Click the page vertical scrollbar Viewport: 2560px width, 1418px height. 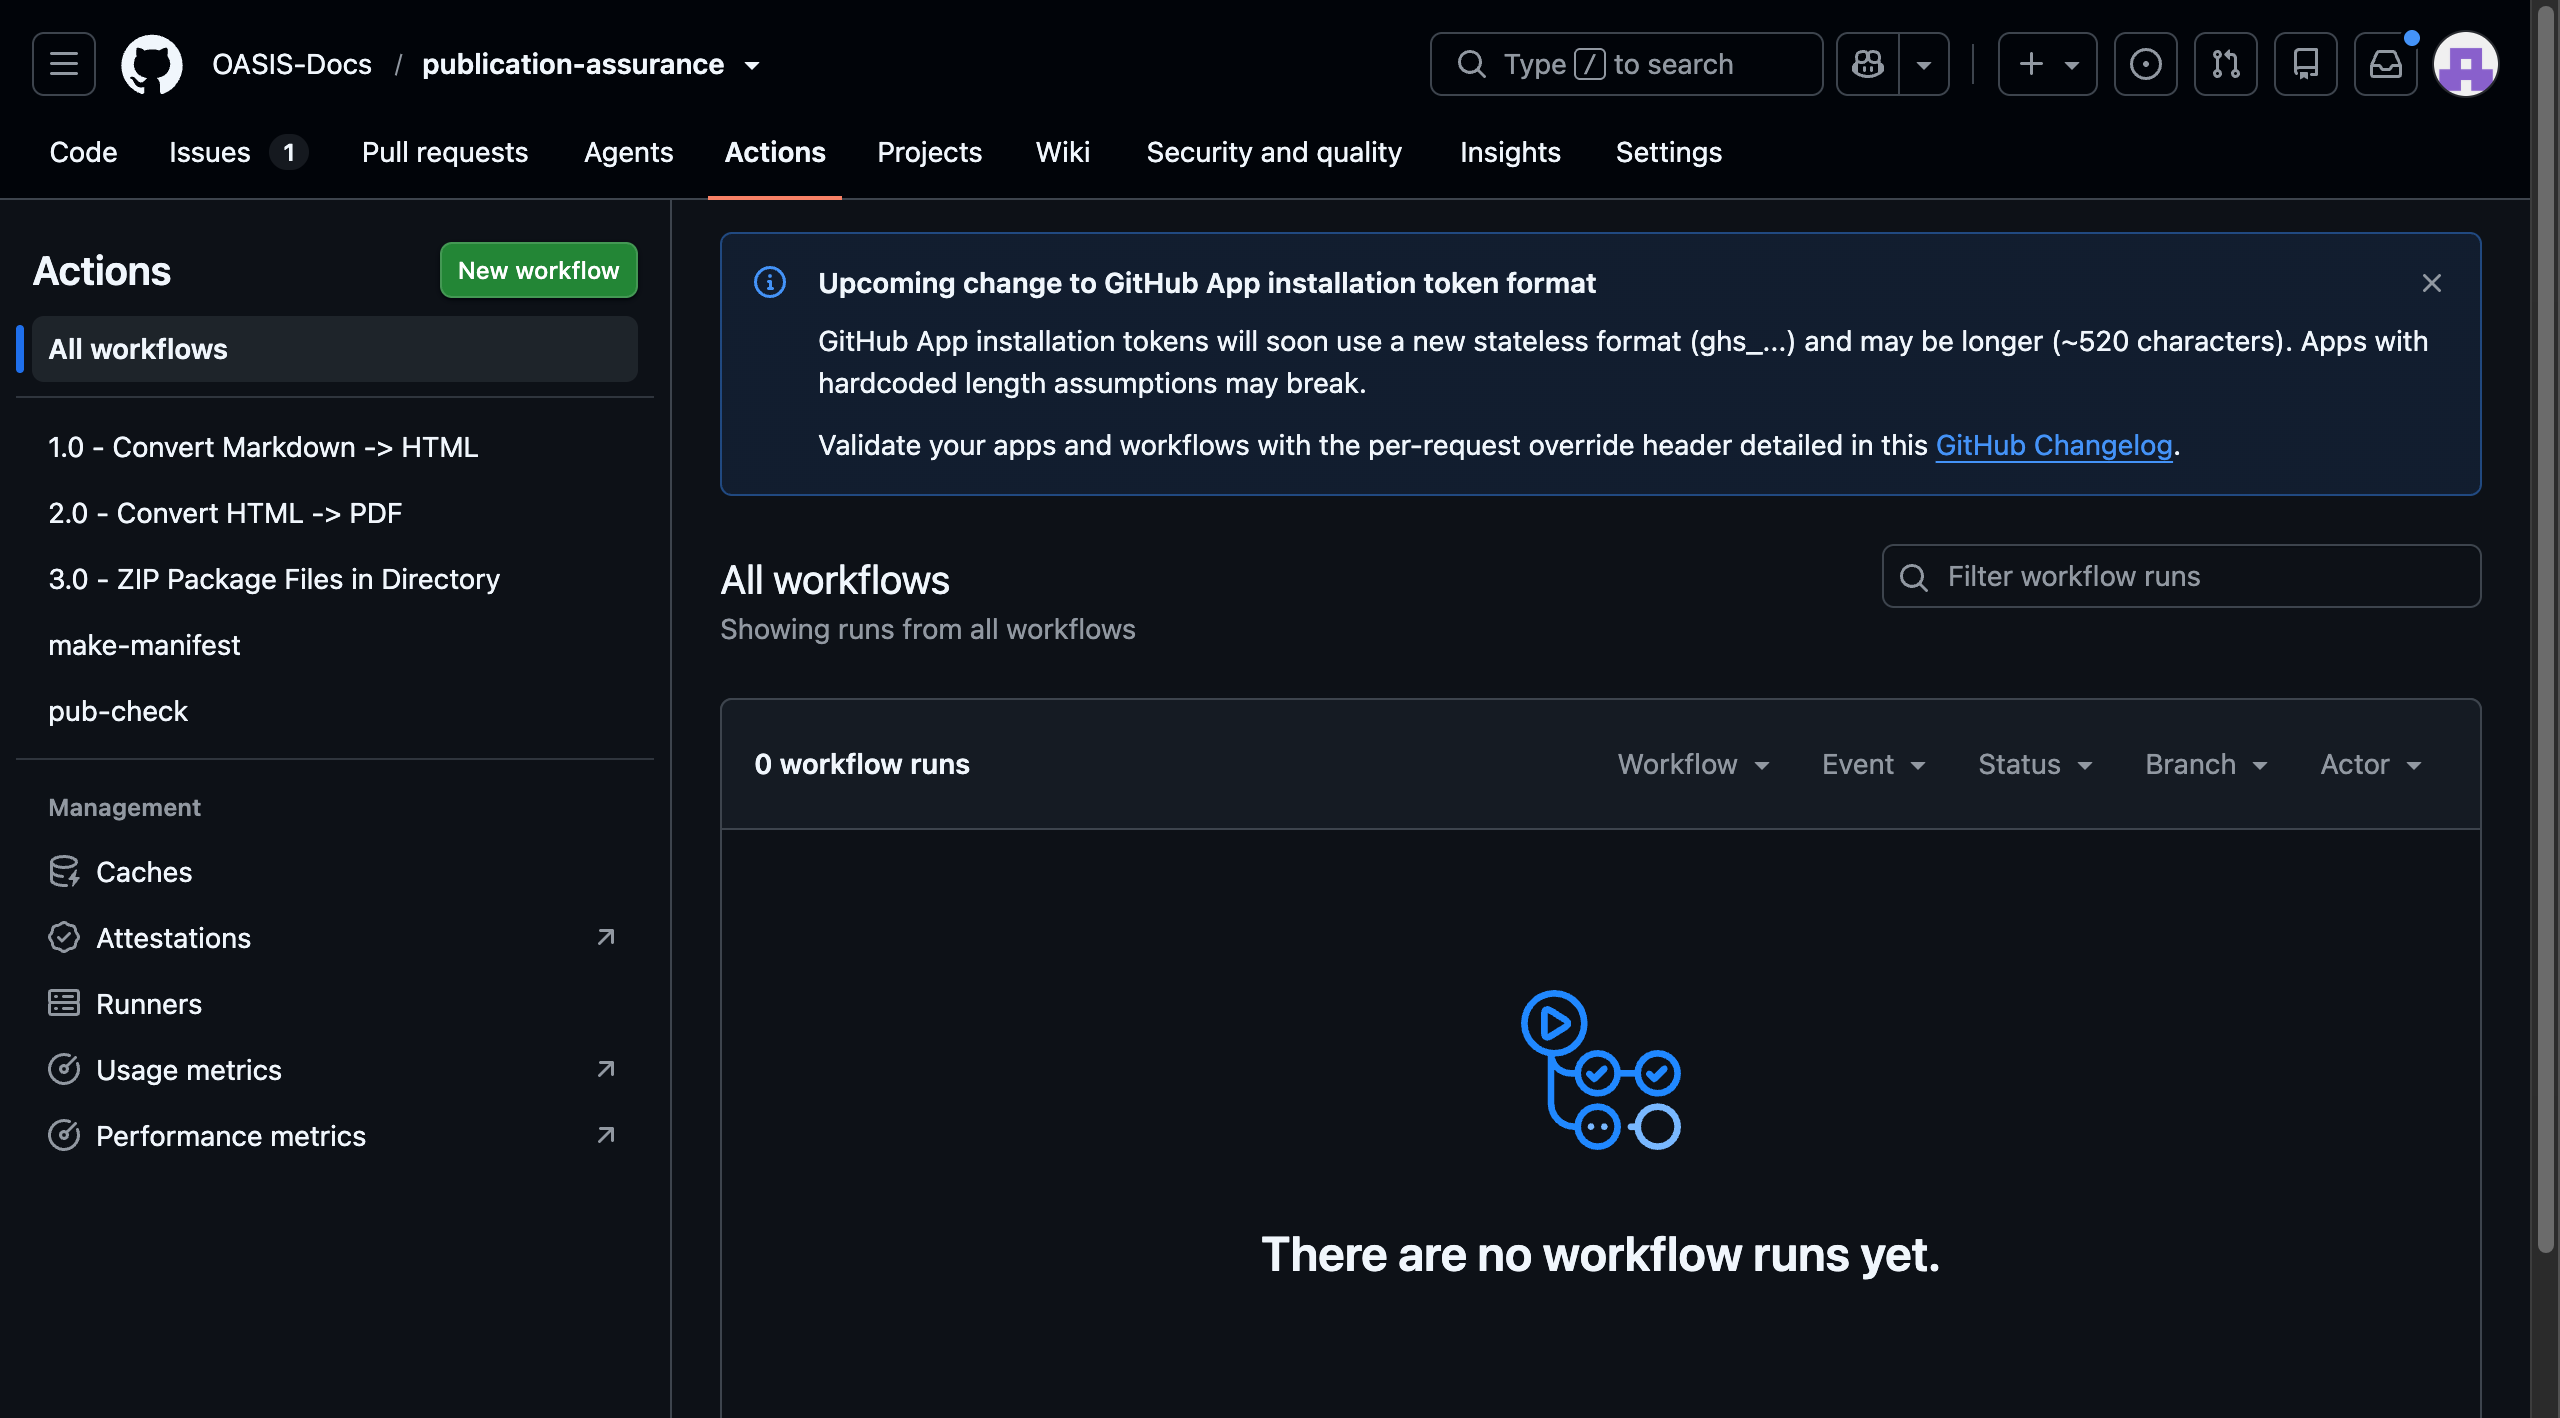point(2546,628)
